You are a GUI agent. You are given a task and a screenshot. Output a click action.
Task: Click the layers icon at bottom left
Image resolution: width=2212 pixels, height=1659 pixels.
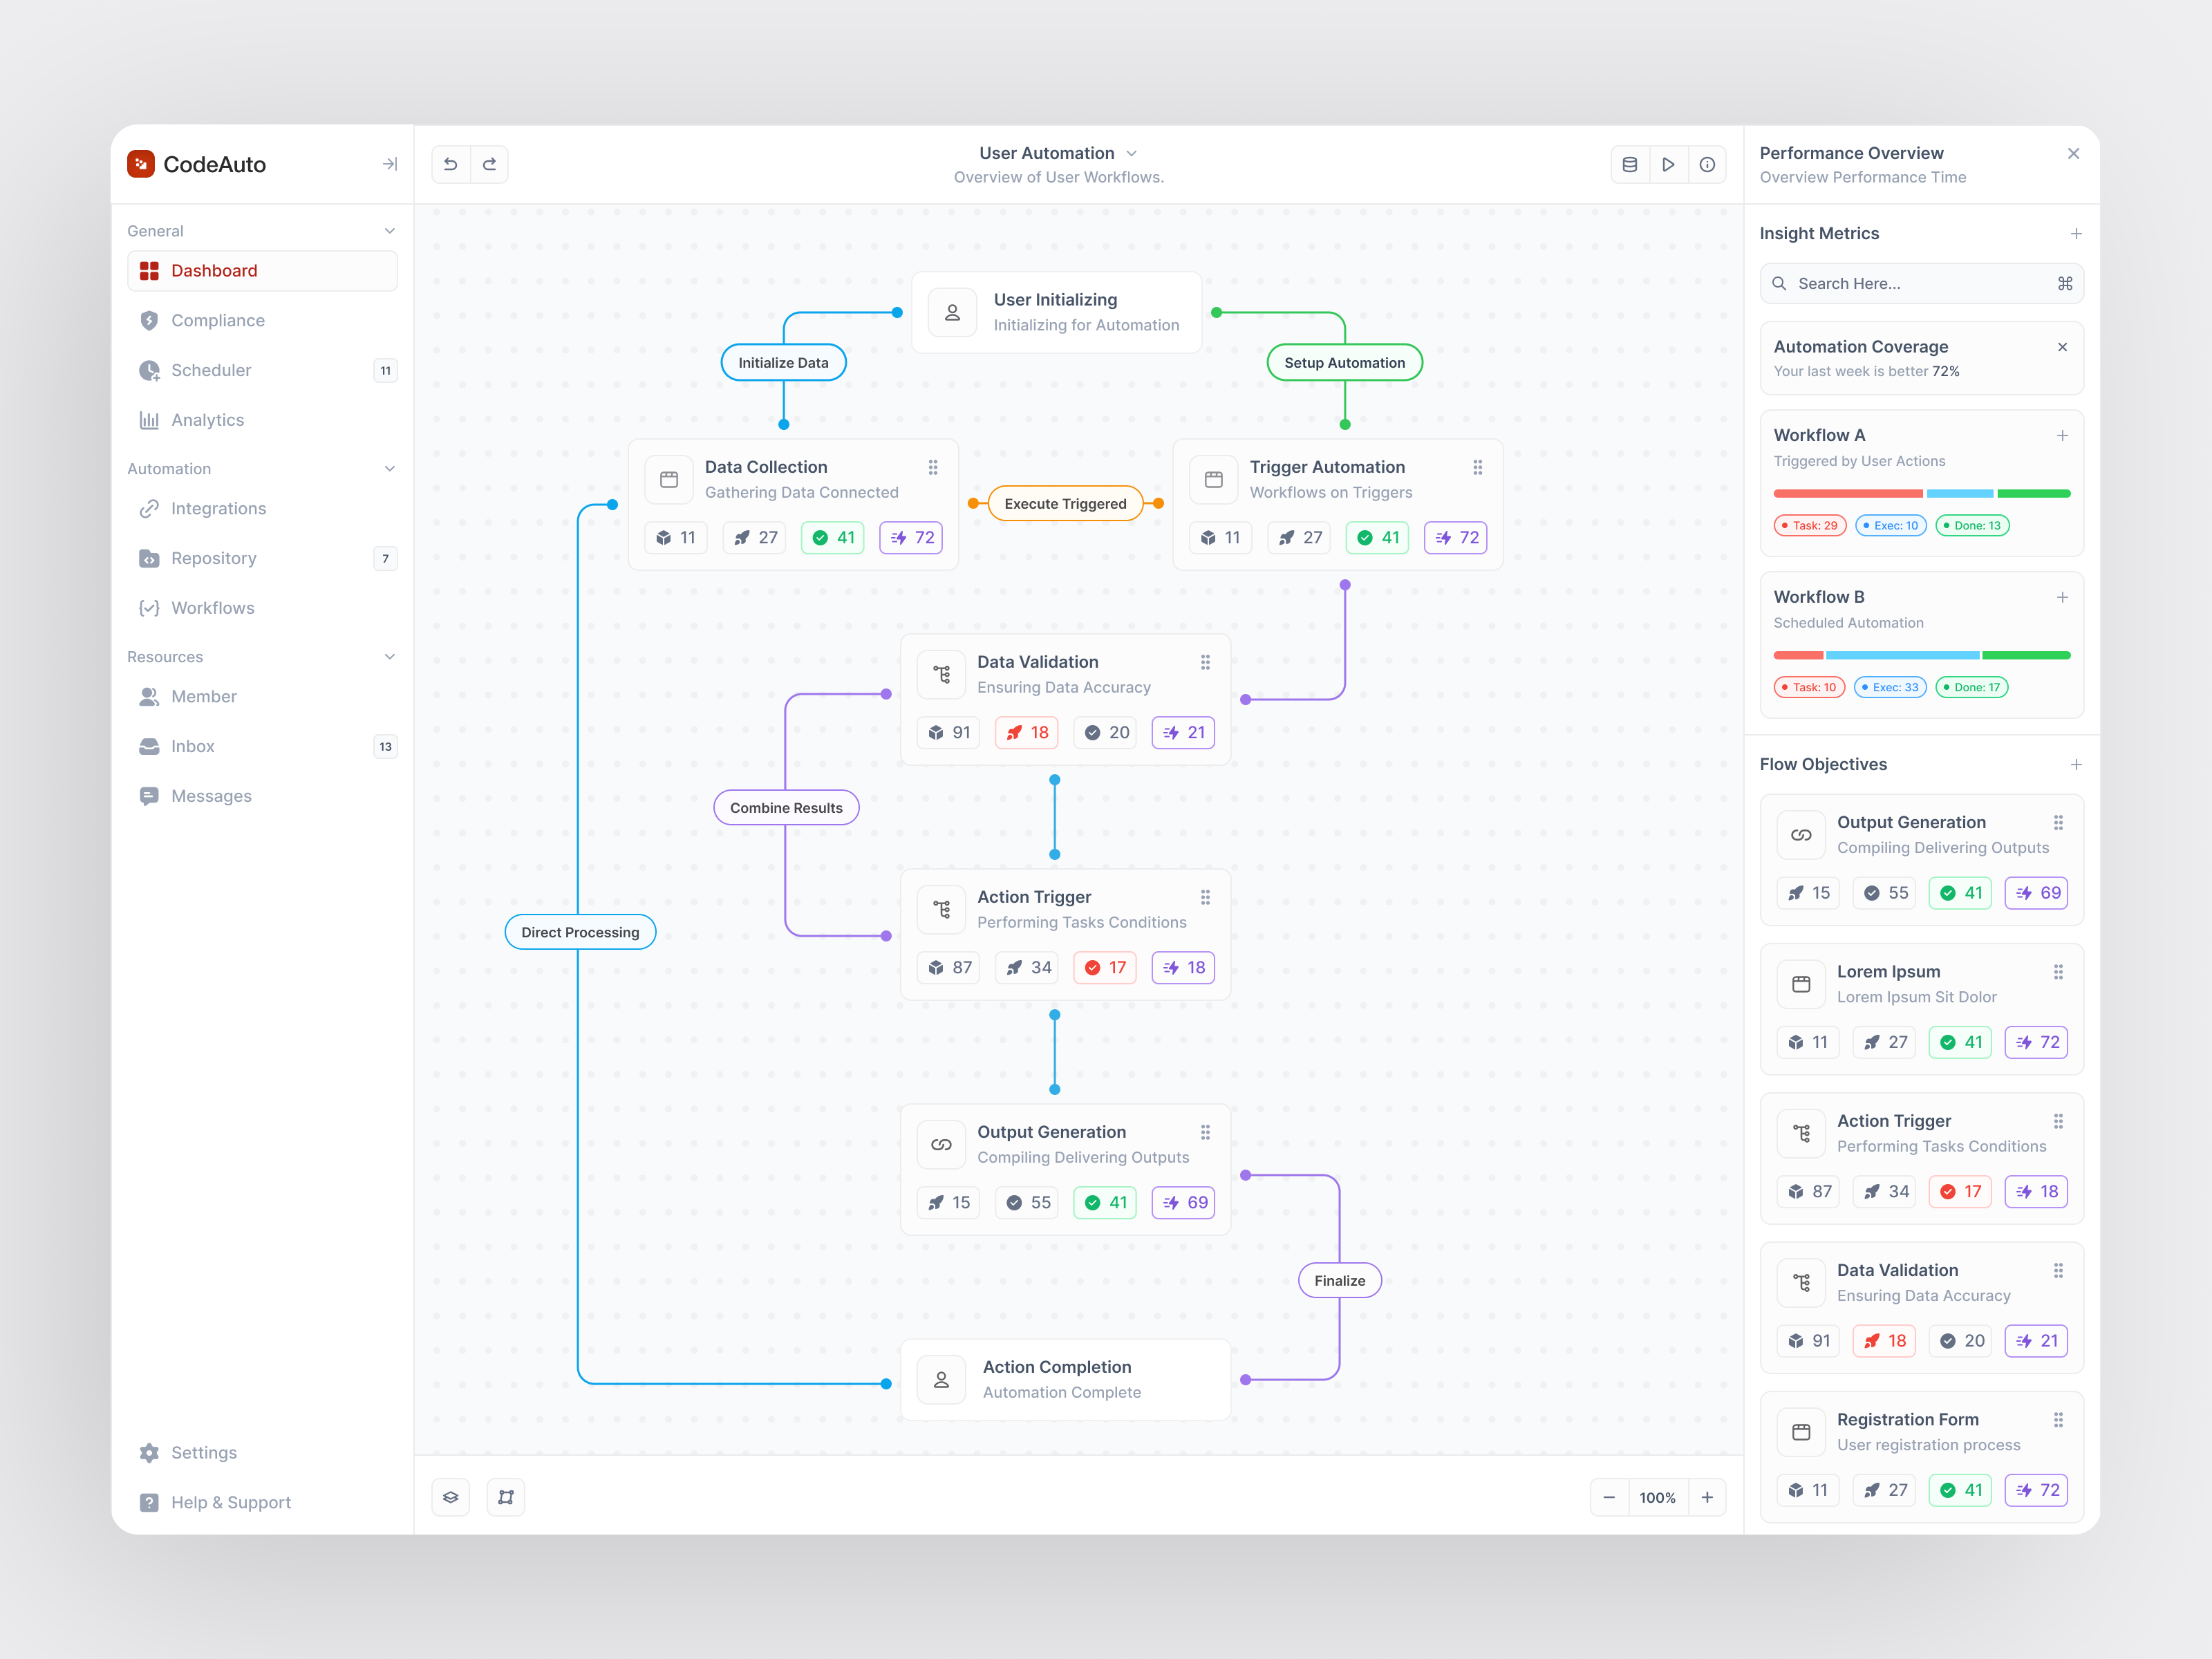click(x=451, y=1497)
